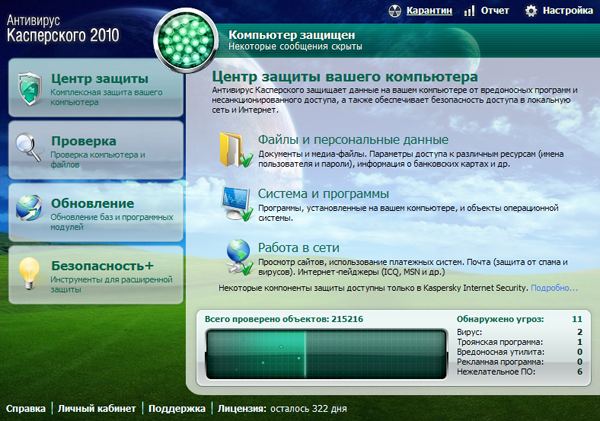Click the Всего проверено объектов: 215216 text
This screenshot has width=600, height=421.
point(284,319)
